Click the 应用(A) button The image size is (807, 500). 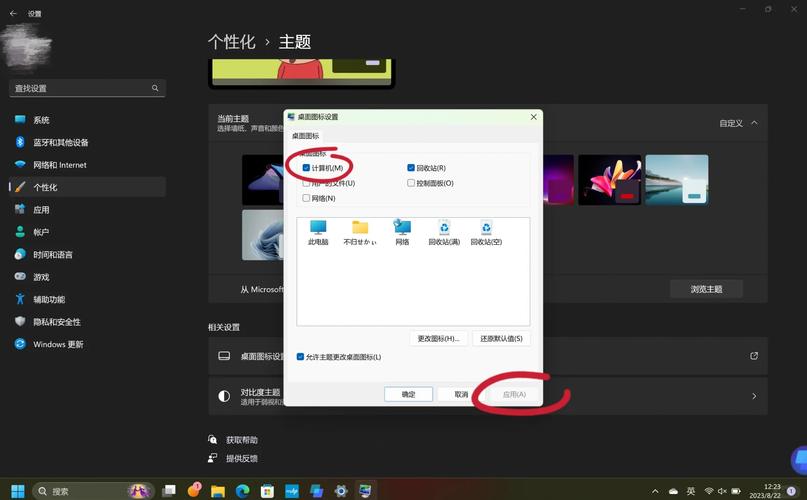tap(514, 394)
